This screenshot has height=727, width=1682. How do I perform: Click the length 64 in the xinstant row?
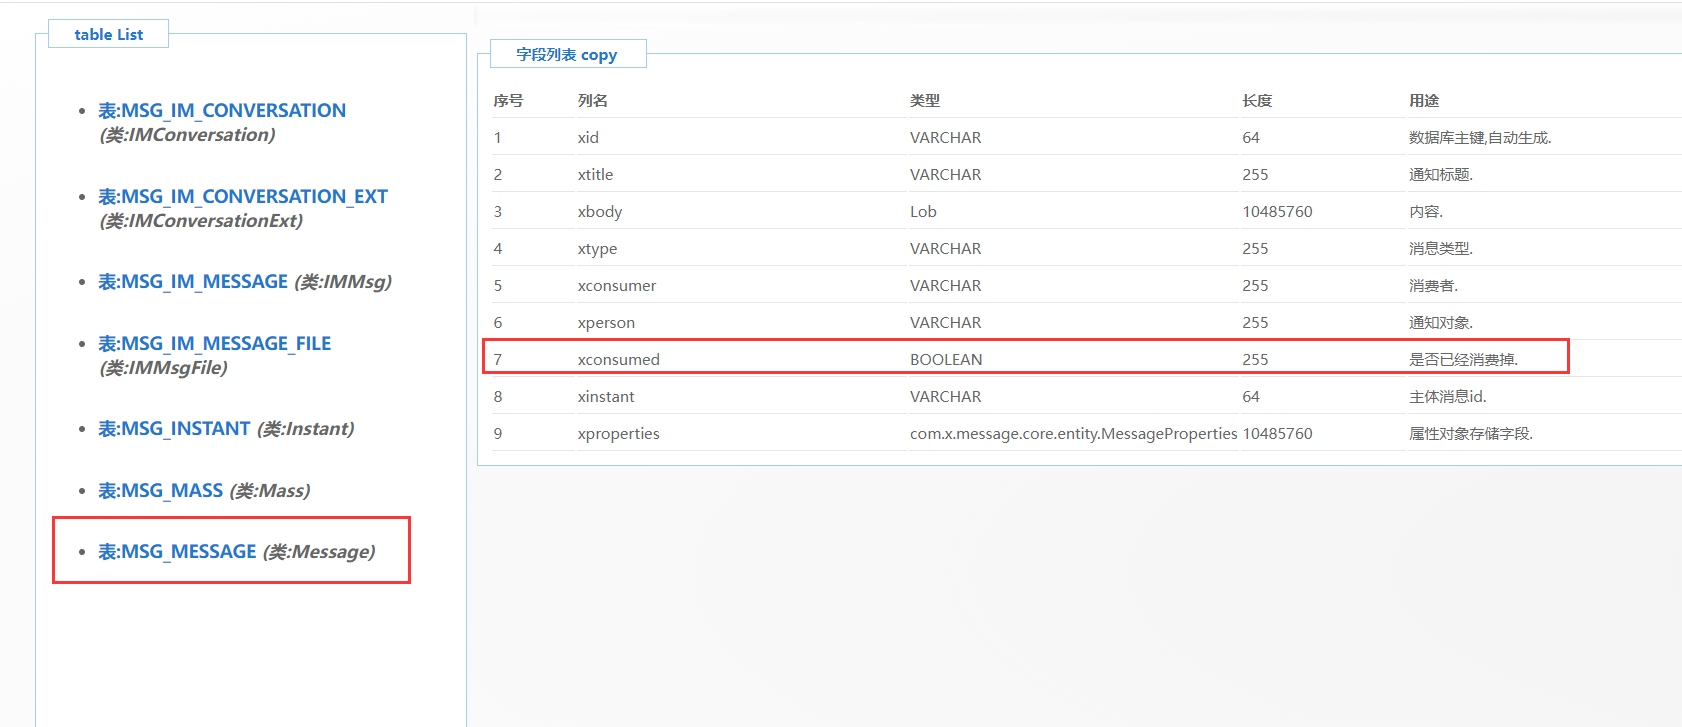coord(1251,397)
